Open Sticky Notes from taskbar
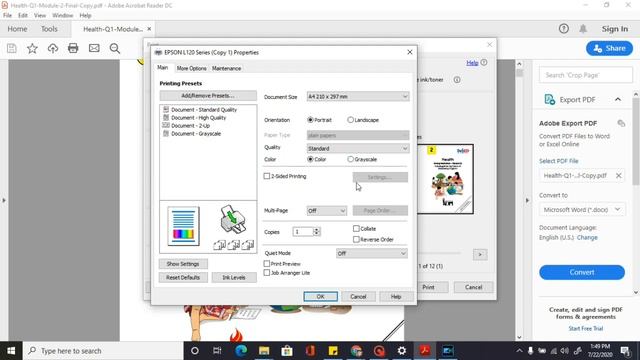The height and width of the screenshot is (360, 640). [333, 351]
